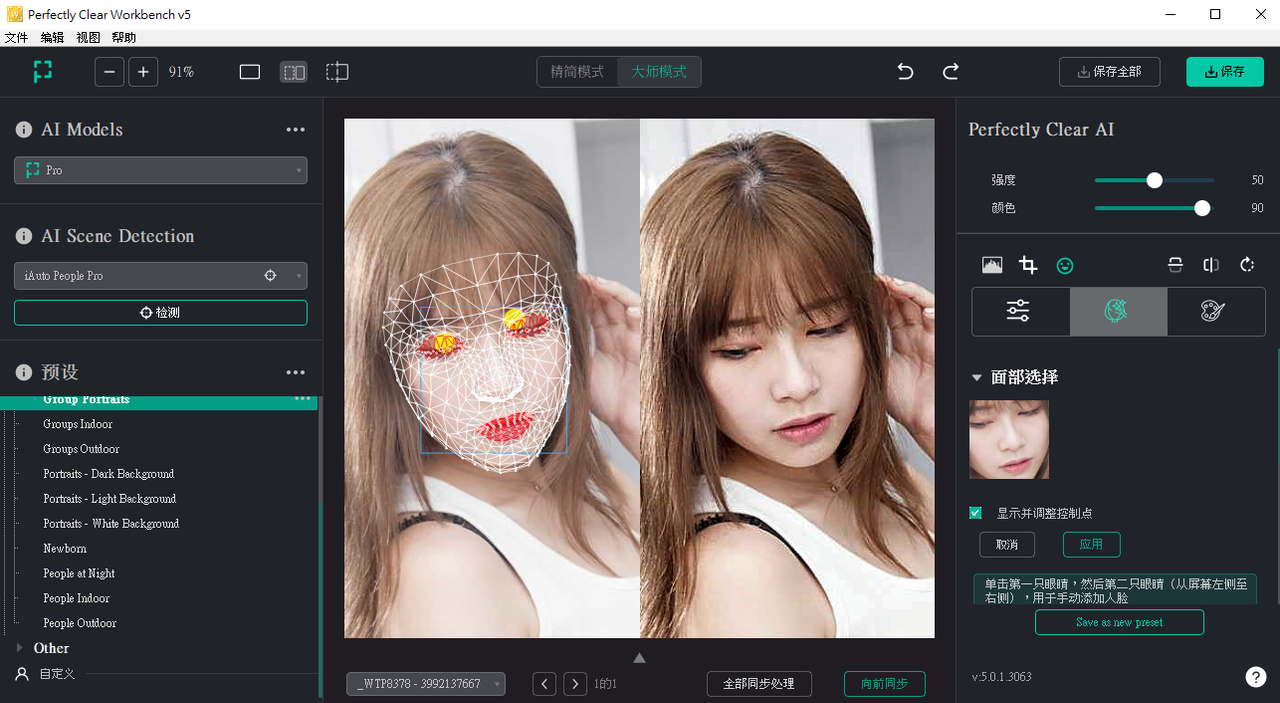Open the AI Models Pro dropdown
This screenshot has width=1280, height=703.
[160, 171]
